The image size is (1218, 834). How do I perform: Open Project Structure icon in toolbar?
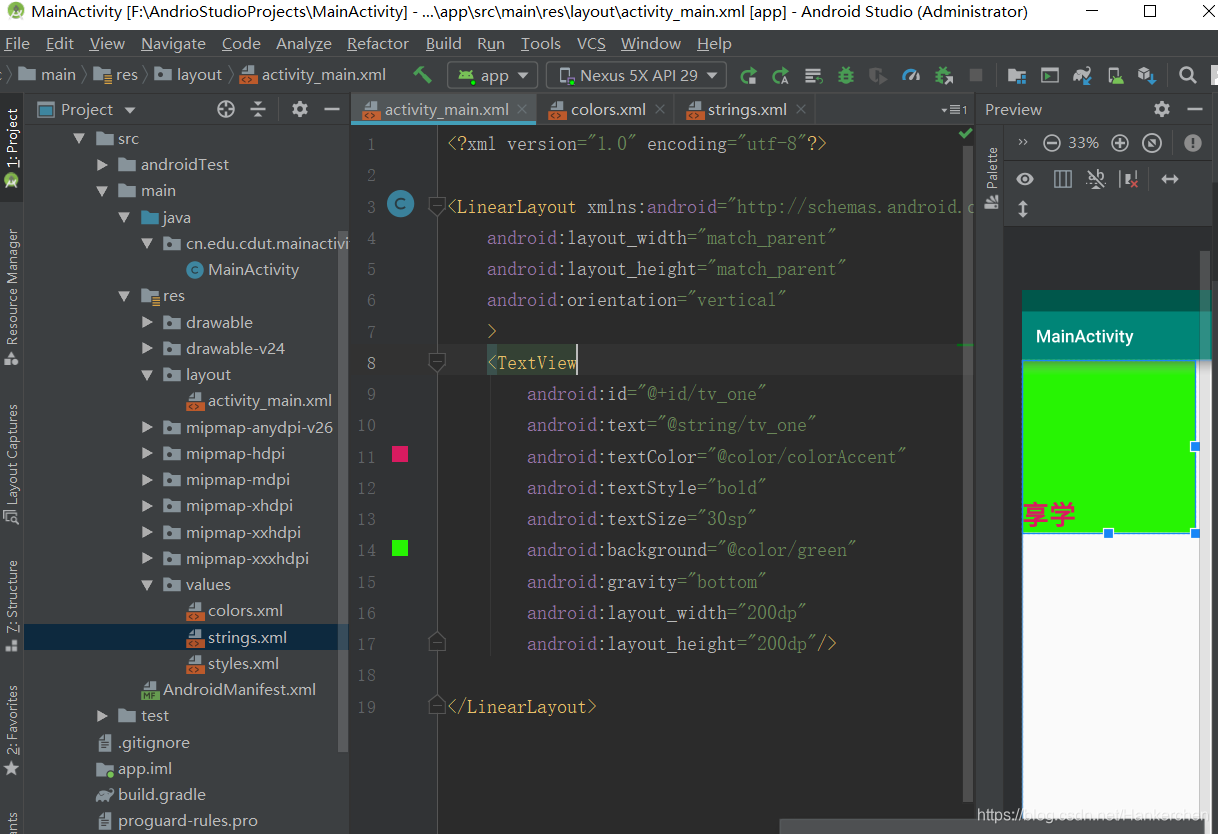coord(1017,75)
